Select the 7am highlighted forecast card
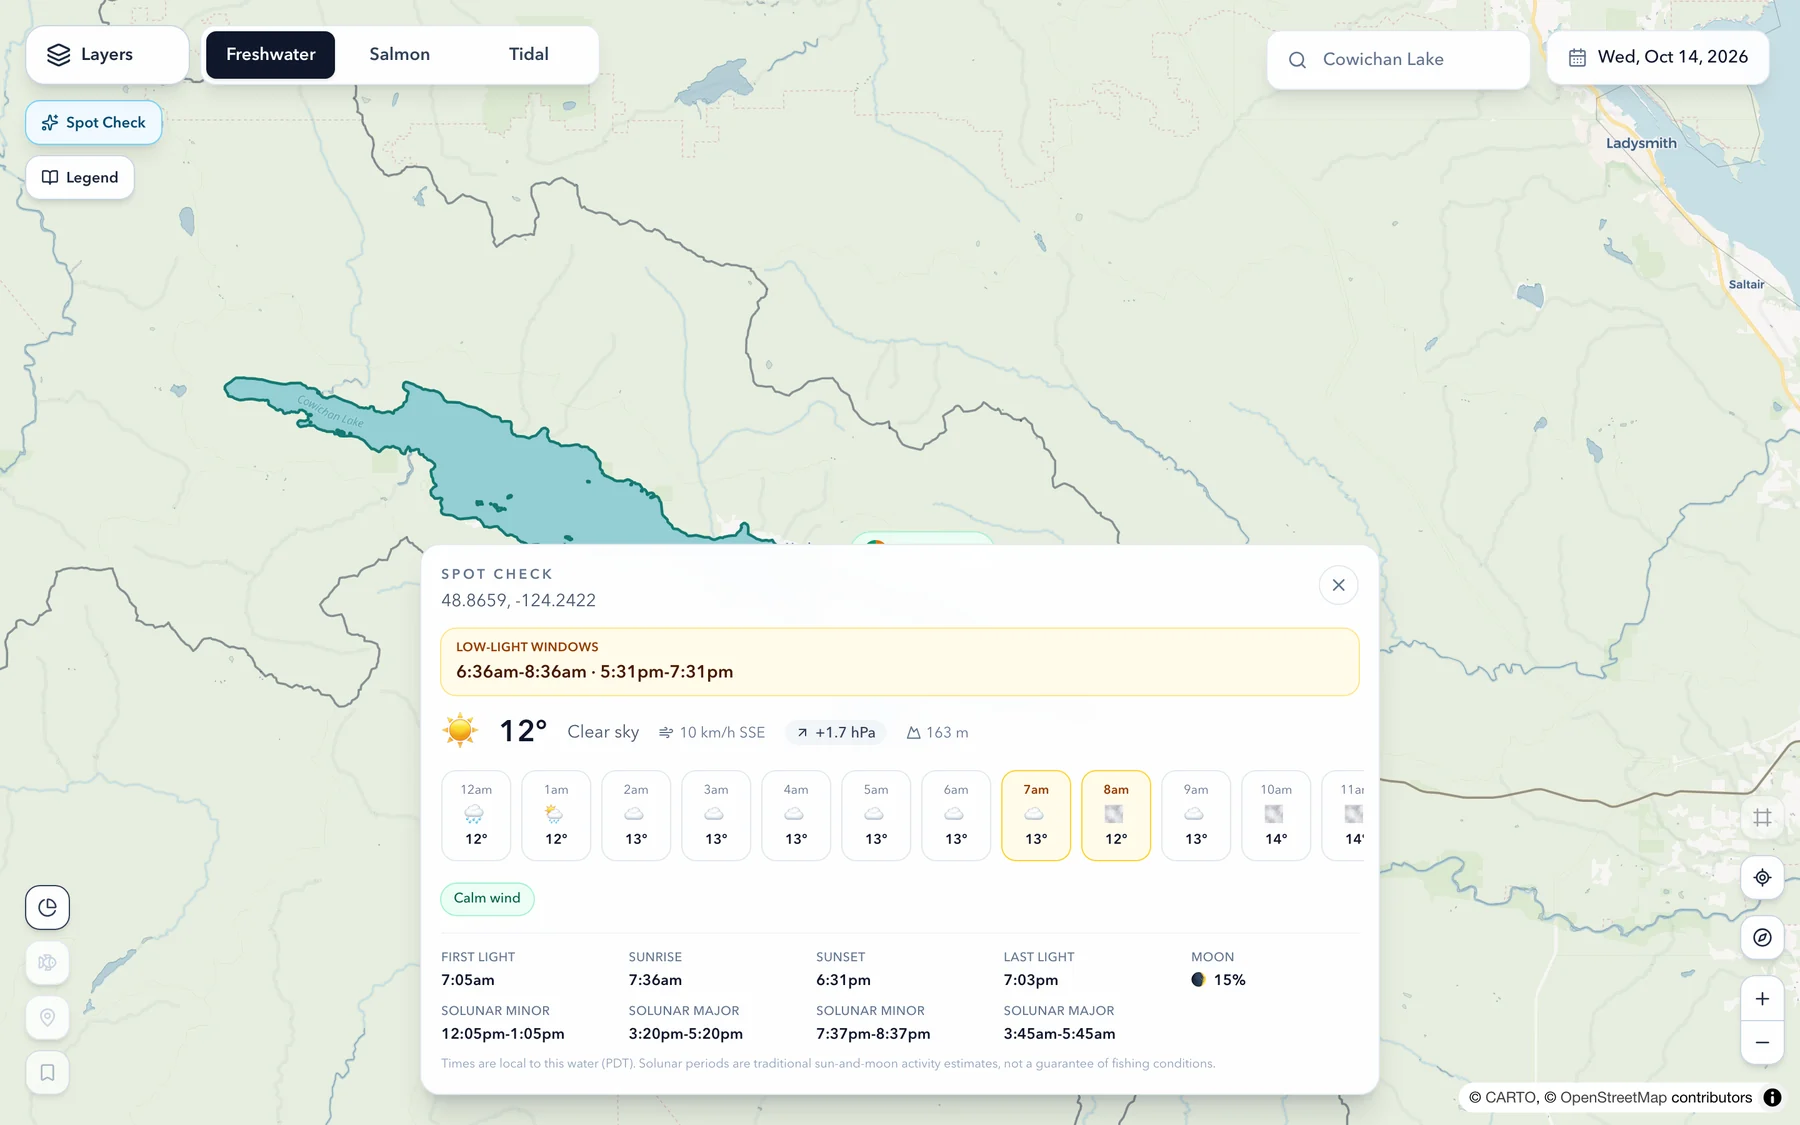 (1036, 815)
